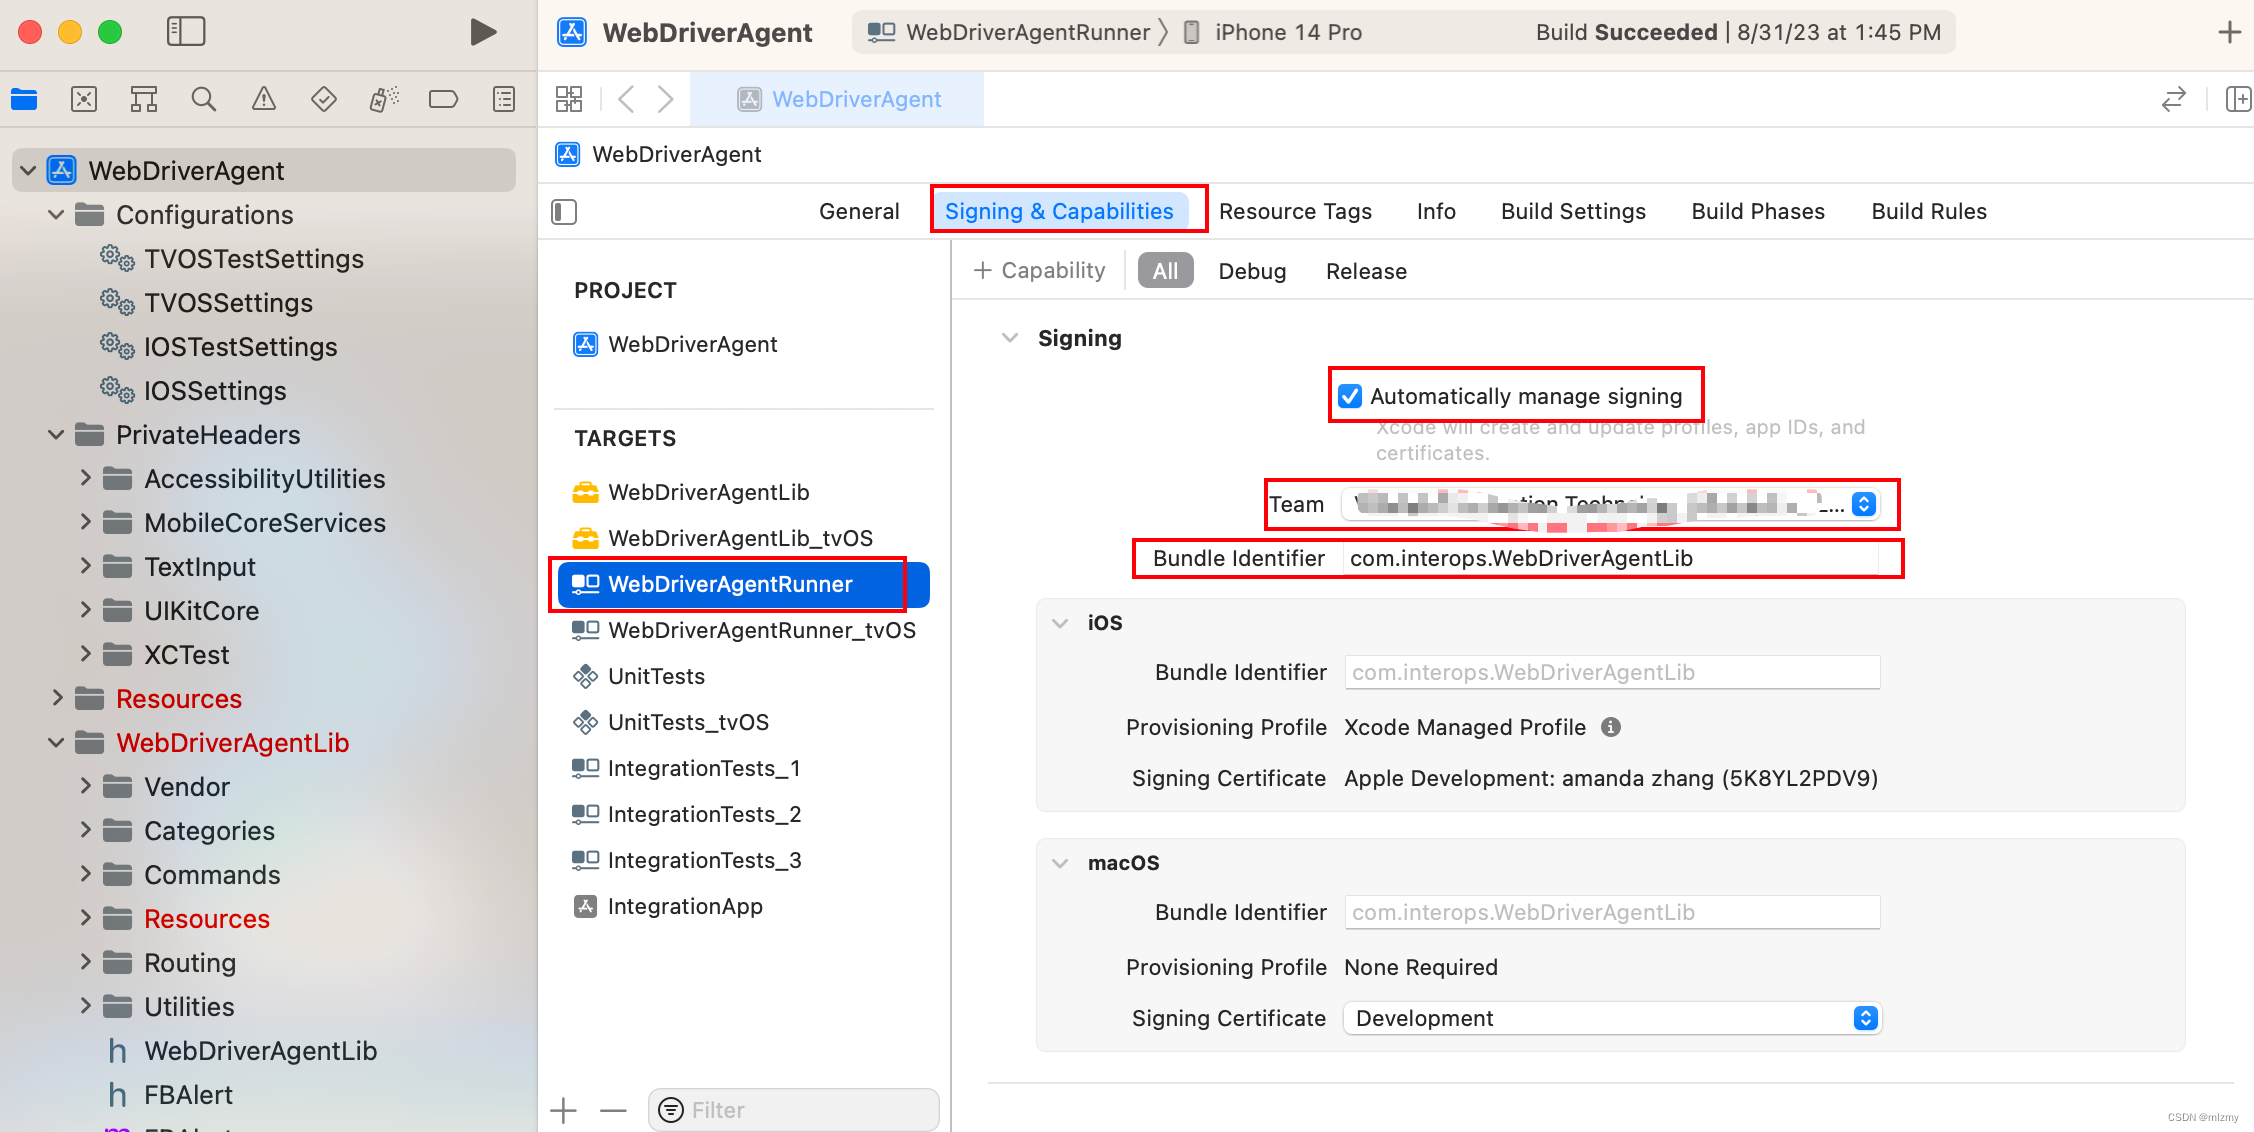The width and height of the screenshot is (2254, 1132).
Task: Open the Test navigator diamond icon
Action: coord(324,99)
